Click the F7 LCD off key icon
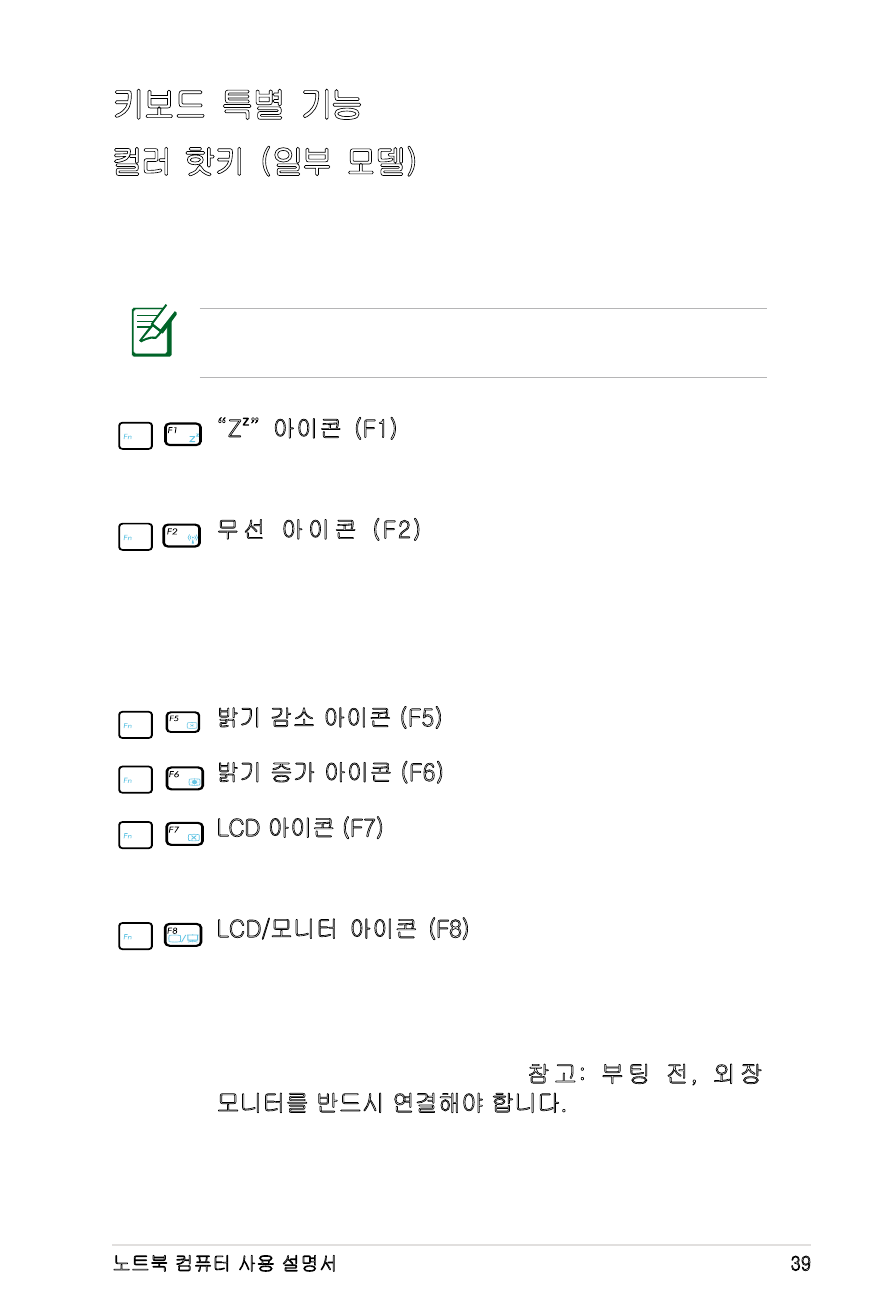 click(181, 835)
